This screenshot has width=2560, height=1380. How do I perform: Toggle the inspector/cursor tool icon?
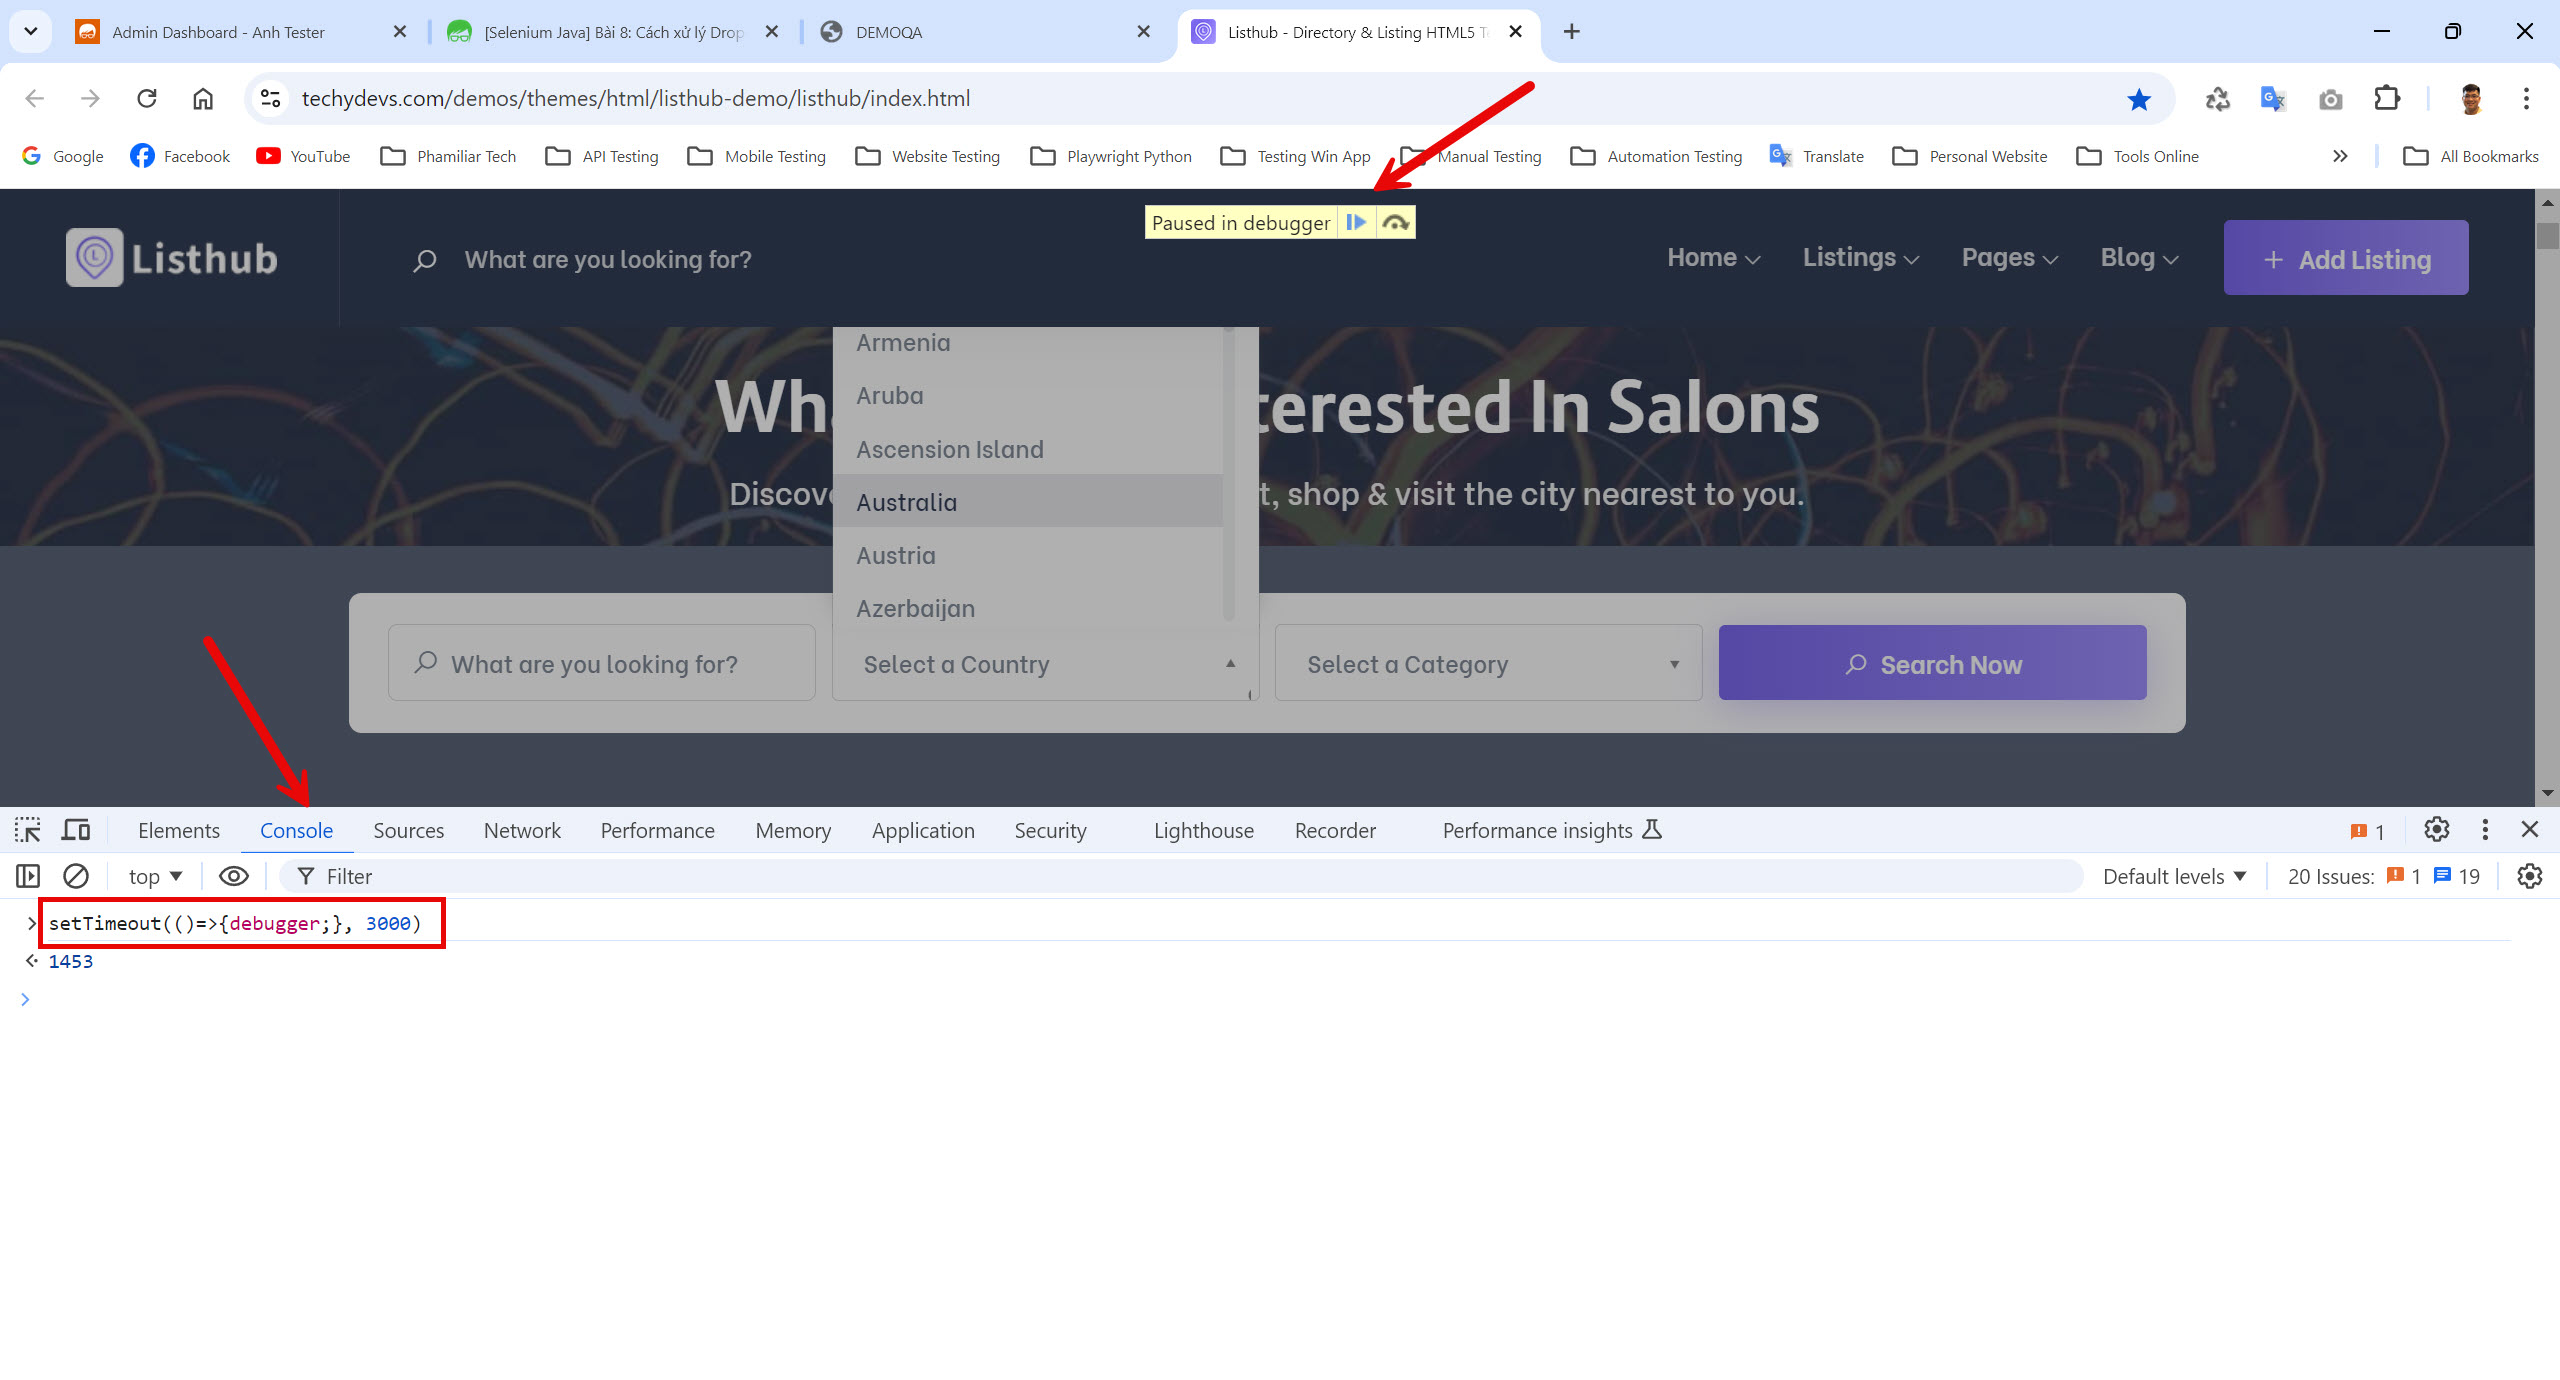point(27,829)
